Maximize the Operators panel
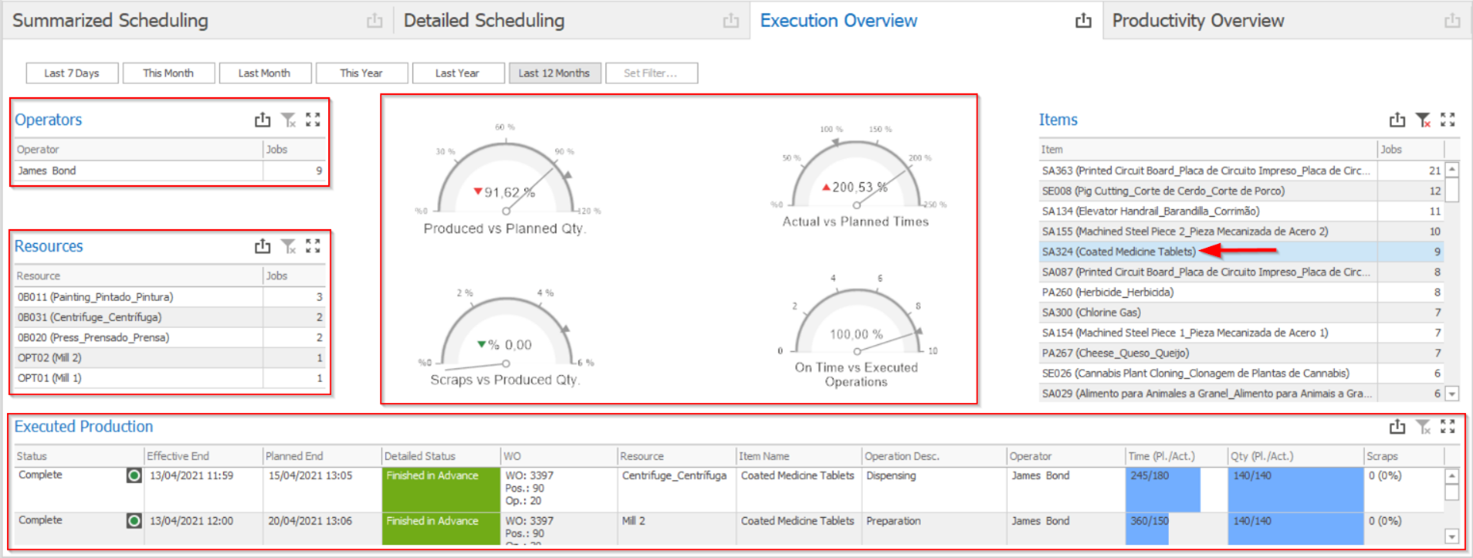 (x=313, y=120)
